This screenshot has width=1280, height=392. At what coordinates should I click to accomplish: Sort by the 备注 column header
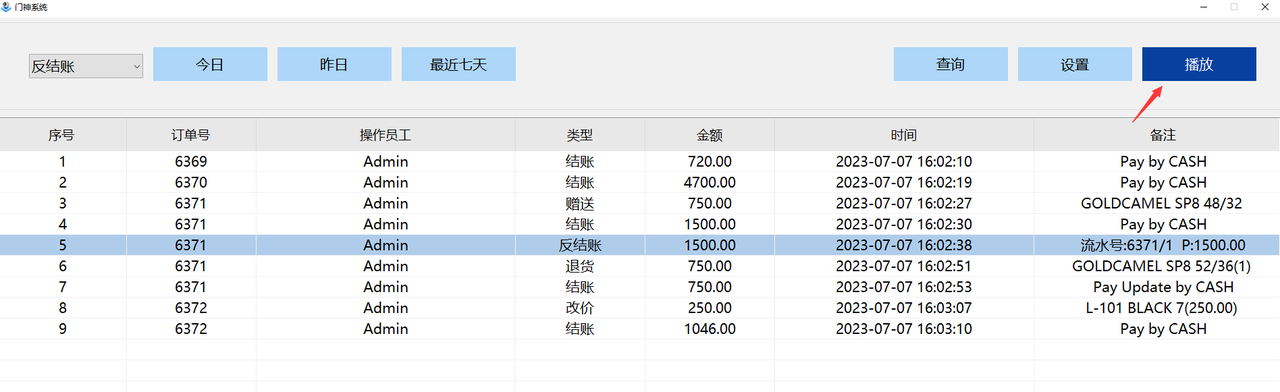pos(1157,135)
